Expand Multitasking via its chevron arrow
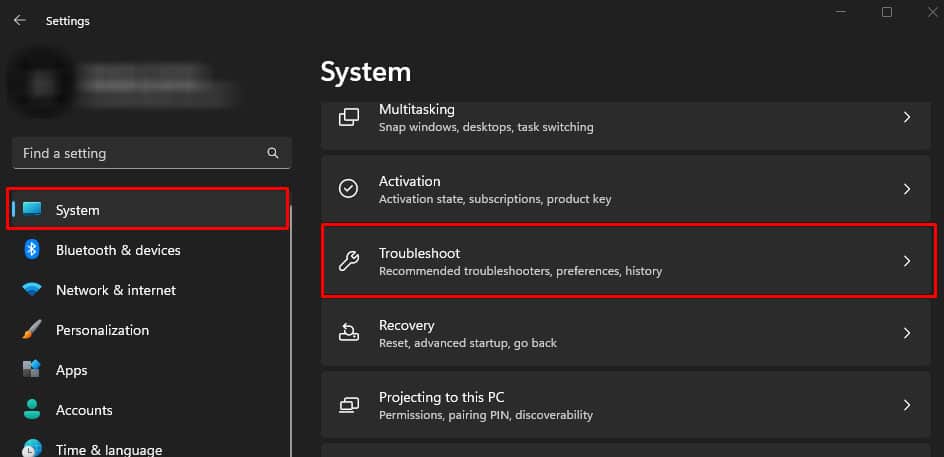The width and height of the screenshot is (944, 457). (x=907, y=117)
